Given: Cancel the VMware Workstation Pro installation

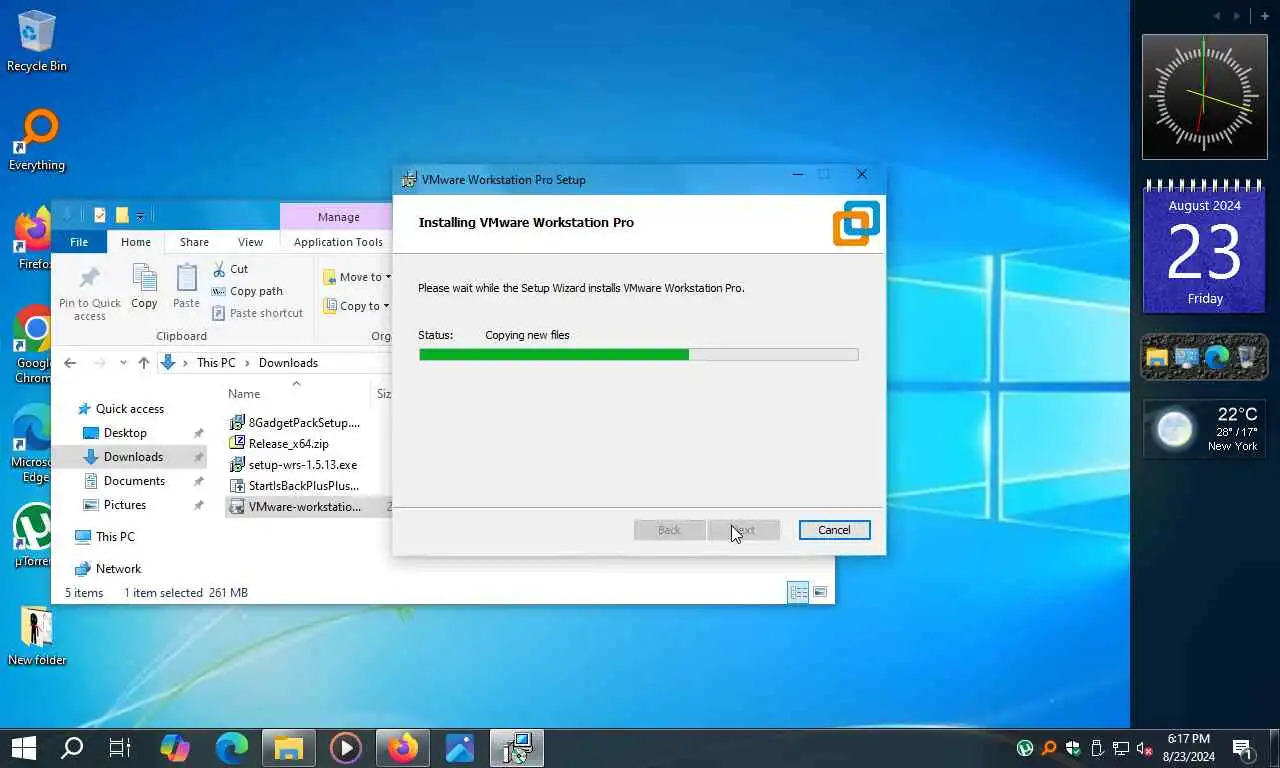Looking at the screenshot, I should pyautogui.click(x=834, y=530).
